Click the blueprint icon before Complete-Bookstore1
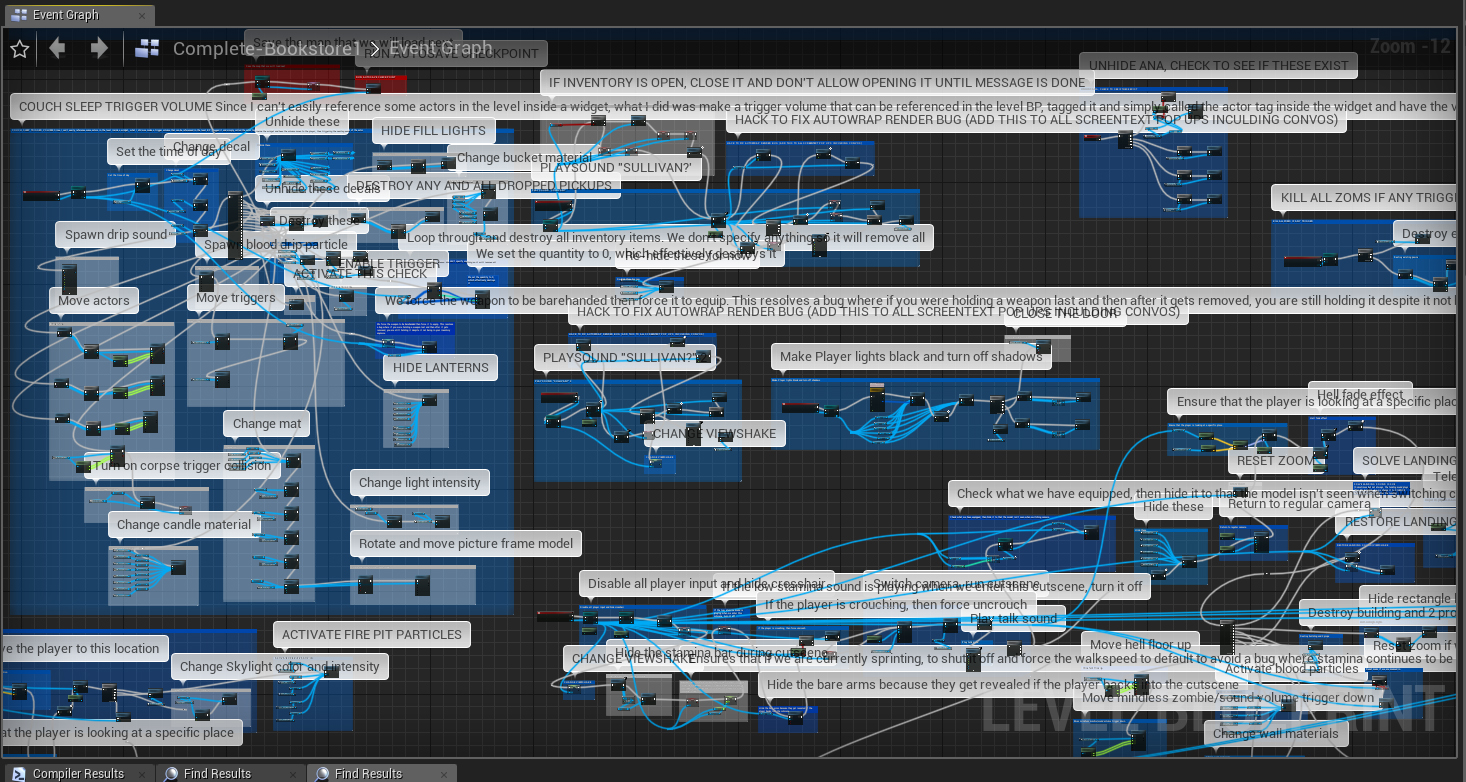This screenshot has height=782, width=1466. [148, 48]
